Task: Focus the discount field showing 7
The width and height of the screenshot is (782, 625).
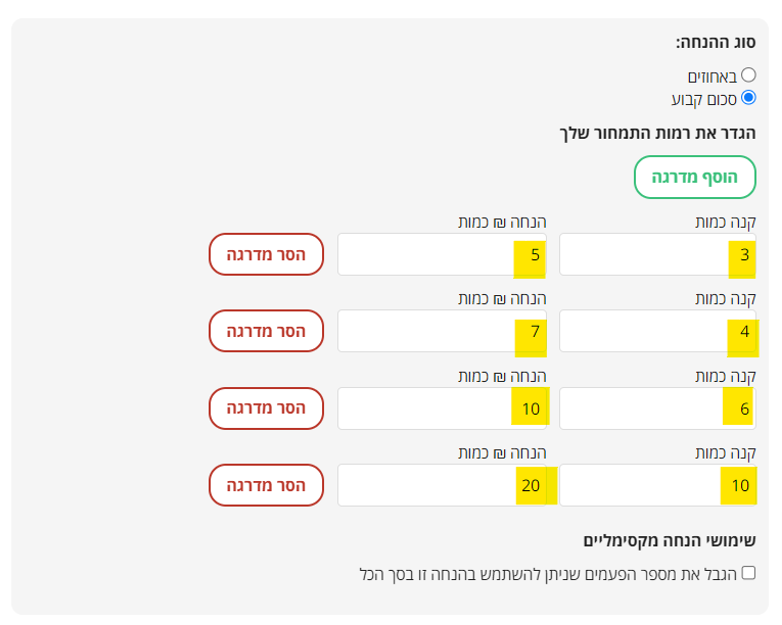Action: coord(442,331)
